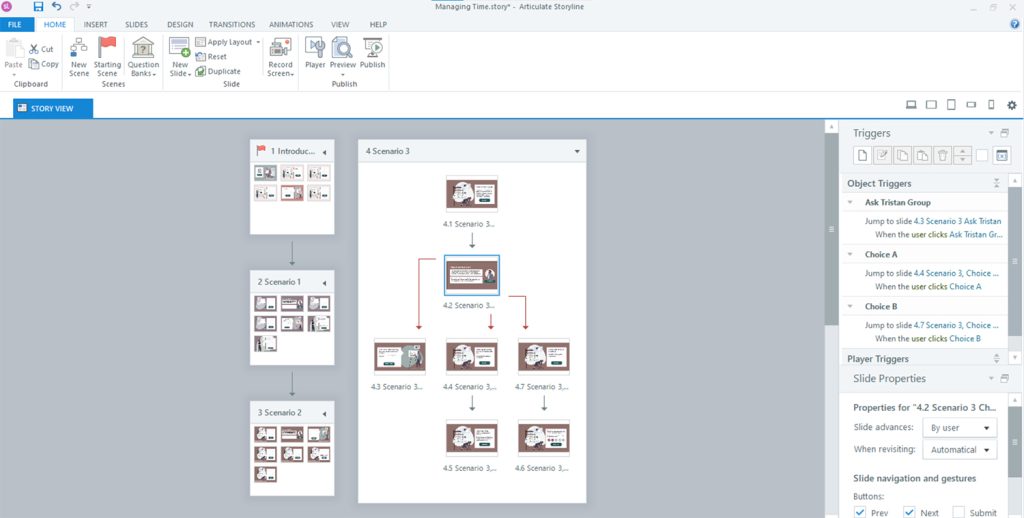Open Question Banks in ribbon
This screenshot has height=518, width=1024.
tap(143, 49)
